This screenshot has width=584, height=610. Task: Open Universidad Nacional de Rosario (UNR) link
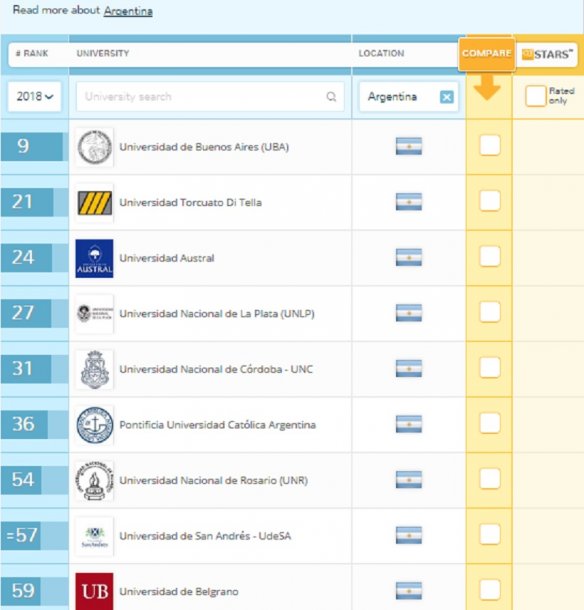214,480
